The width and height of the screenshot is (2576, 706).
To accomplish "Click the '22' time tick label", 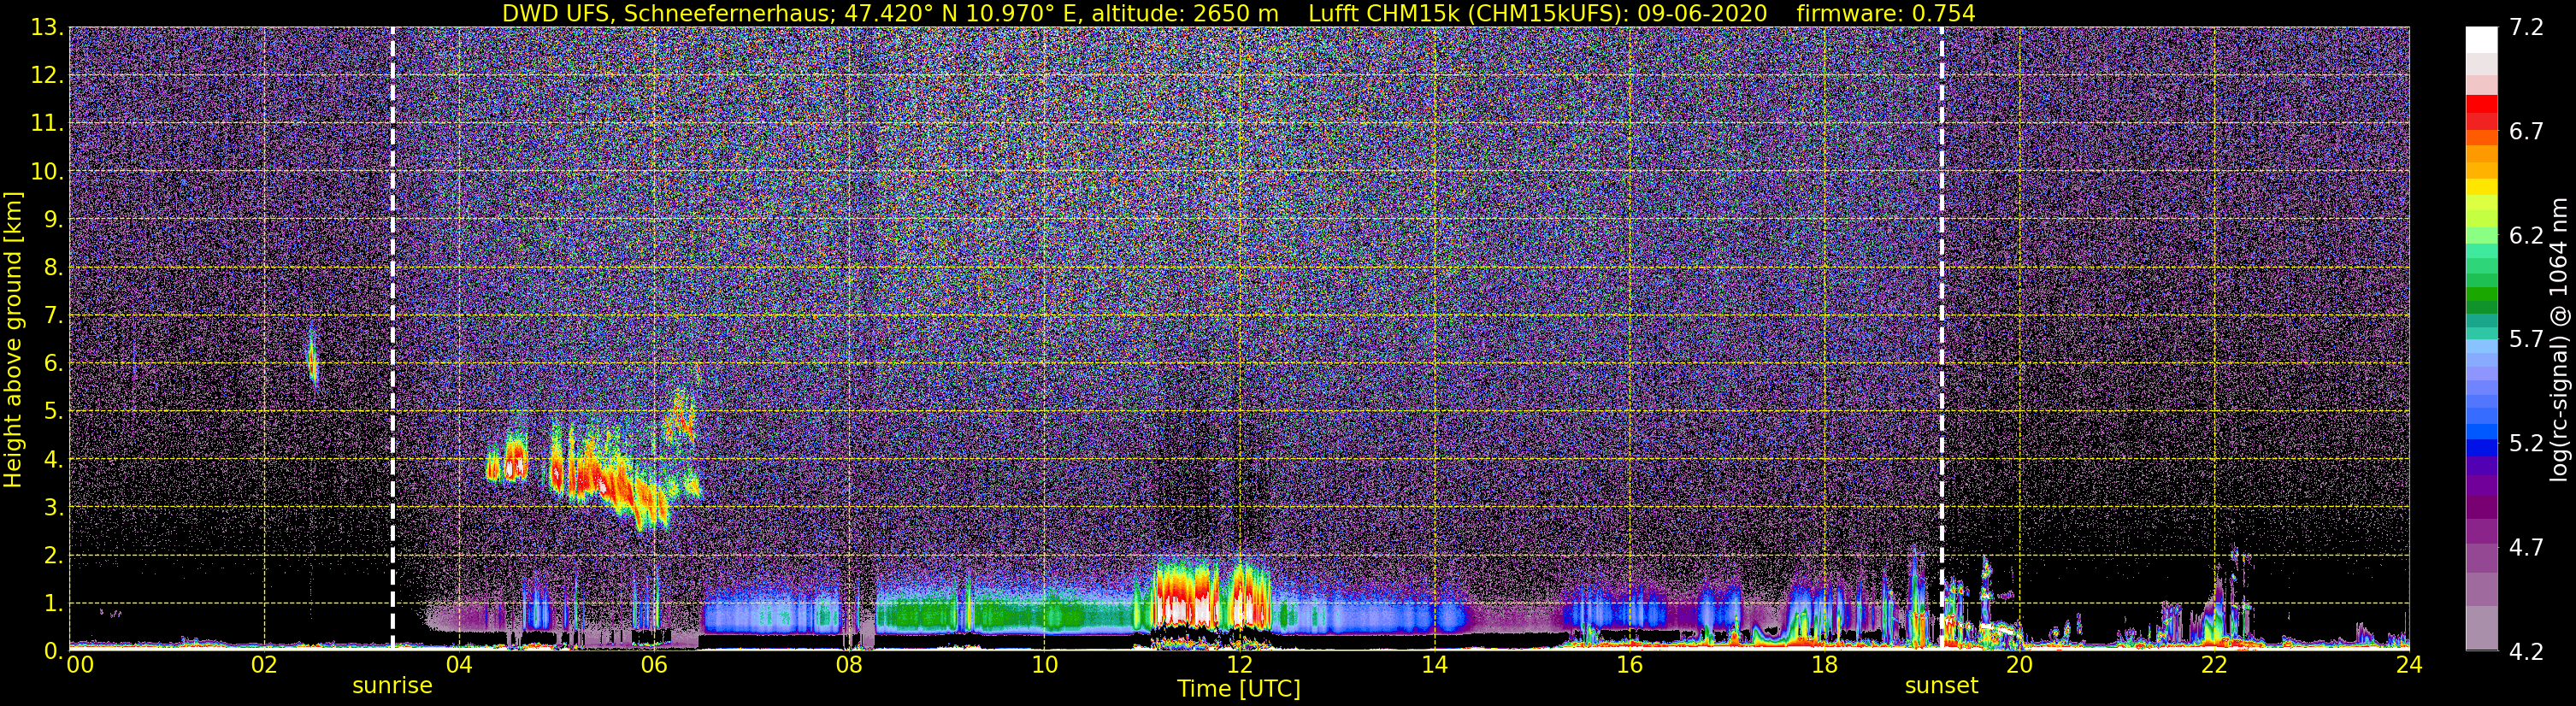I will click(2214, 666).
